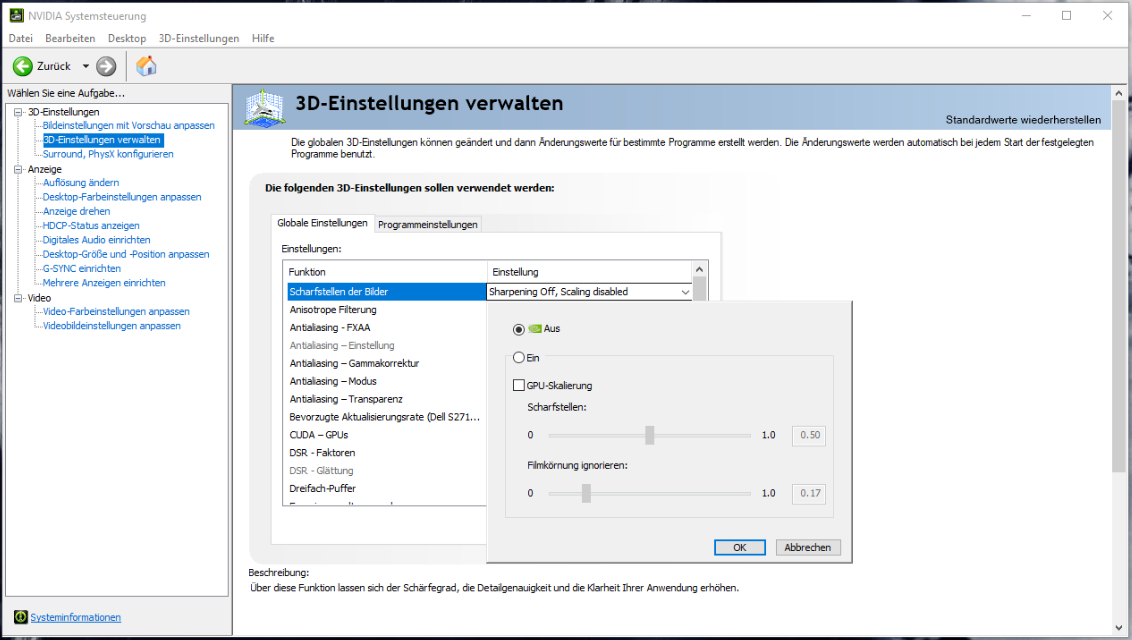
Task: Open HDCP-Status anzeigen
Action: coord(91,226)
